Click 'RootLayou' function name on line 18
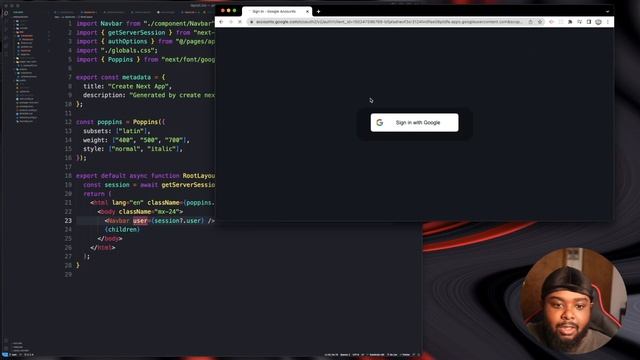The height and width of the screenshot is (360, 640). (199, 176)
